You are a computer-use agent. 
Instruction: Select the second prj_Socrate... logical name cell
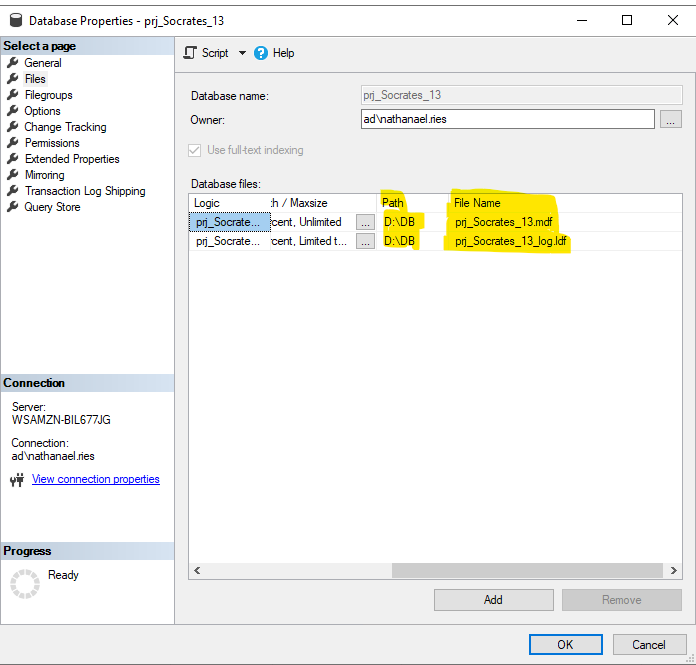pos(230,241)
